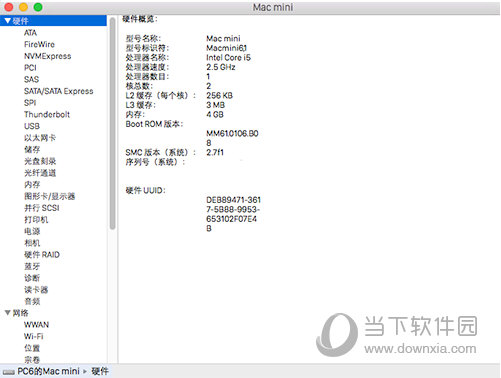Screen dimensions: 501x378
Task: Click the Macmini6,1 model identifier value
Action: 227,48
